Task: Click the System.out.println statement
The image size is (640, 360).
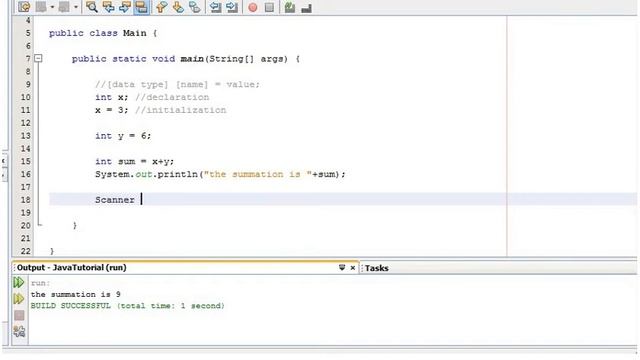Action: 220,174
